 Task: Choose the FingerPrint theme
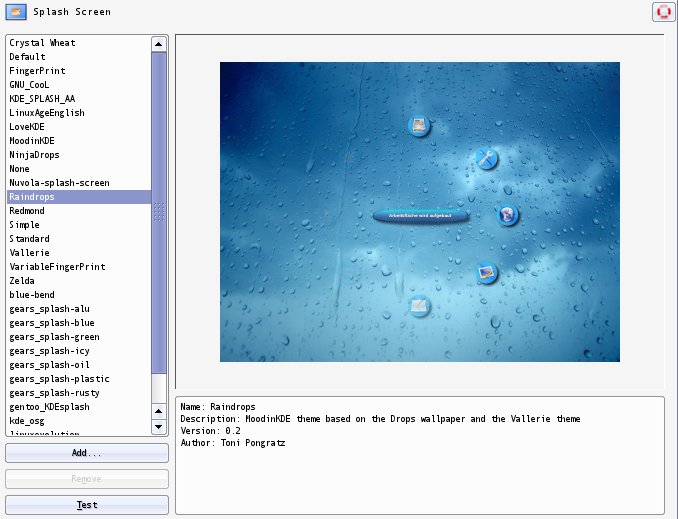pos(79,70)
